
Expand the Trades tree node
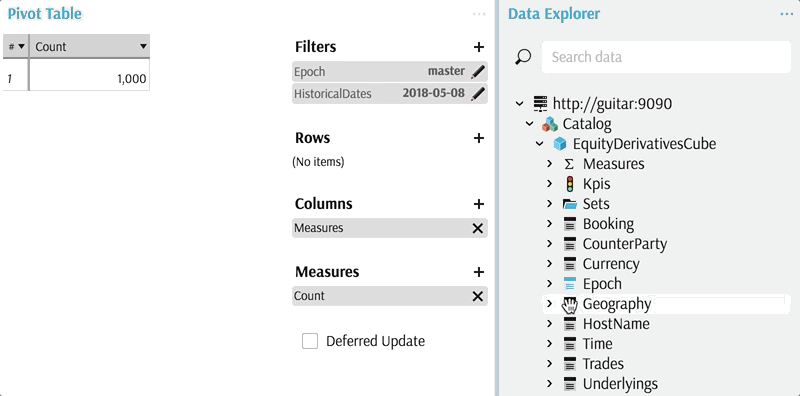click(x=549, y=364)
